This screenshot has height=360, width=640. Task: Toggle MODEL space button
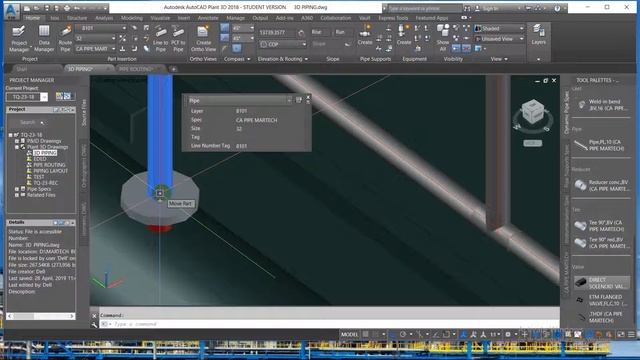[x=349, y=334]
